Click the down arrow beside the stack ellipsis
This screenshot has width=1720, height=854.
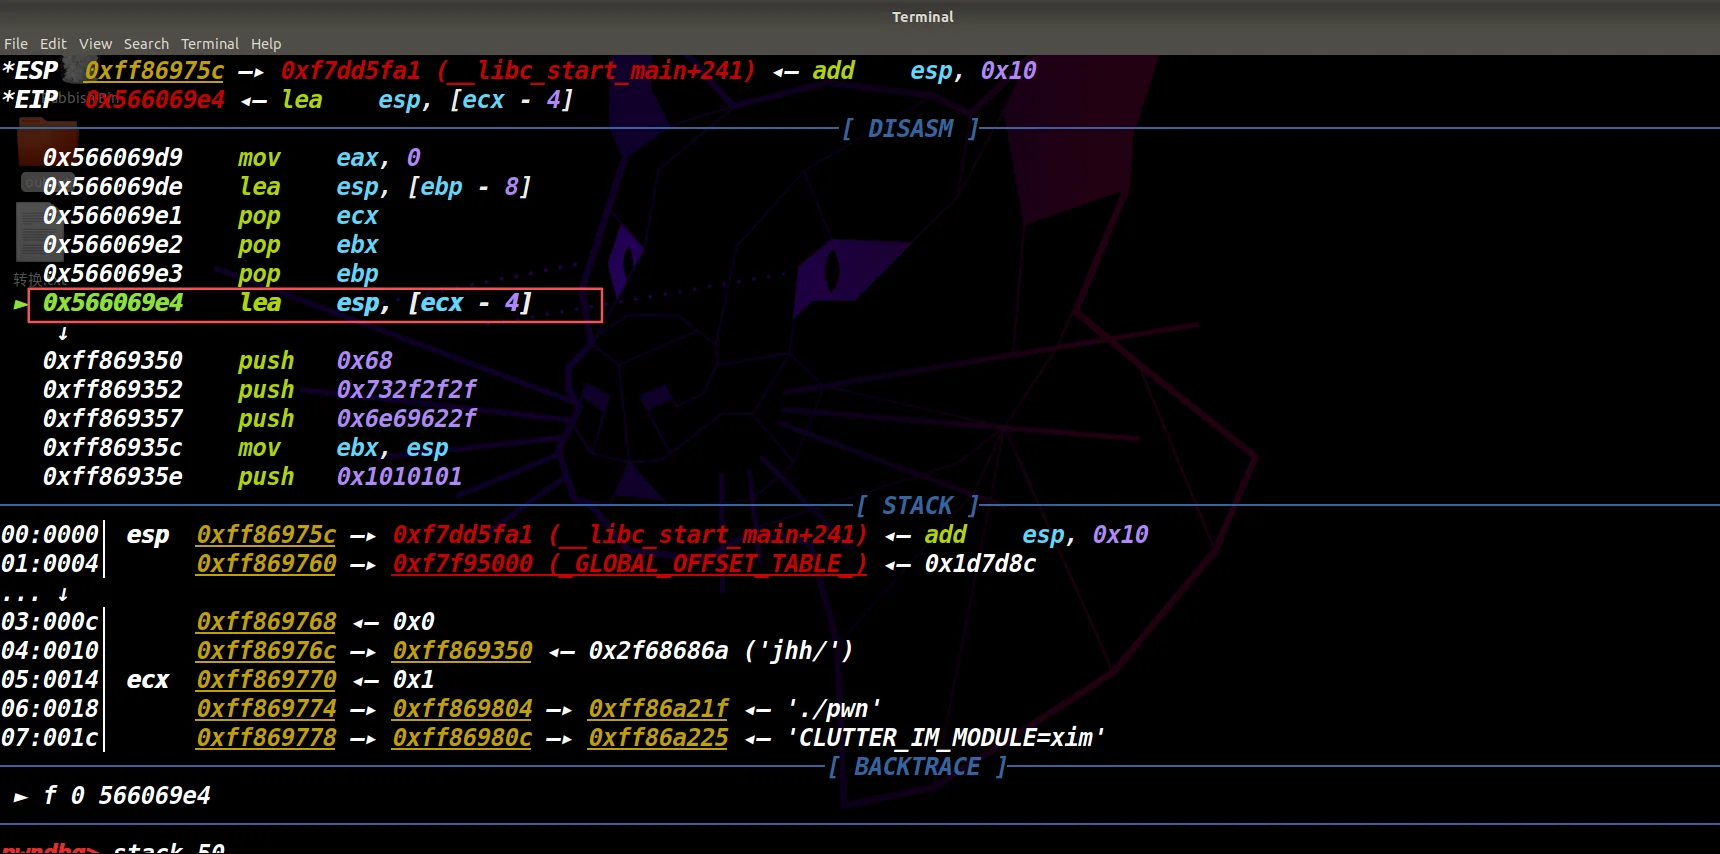(x=63, y=594)
